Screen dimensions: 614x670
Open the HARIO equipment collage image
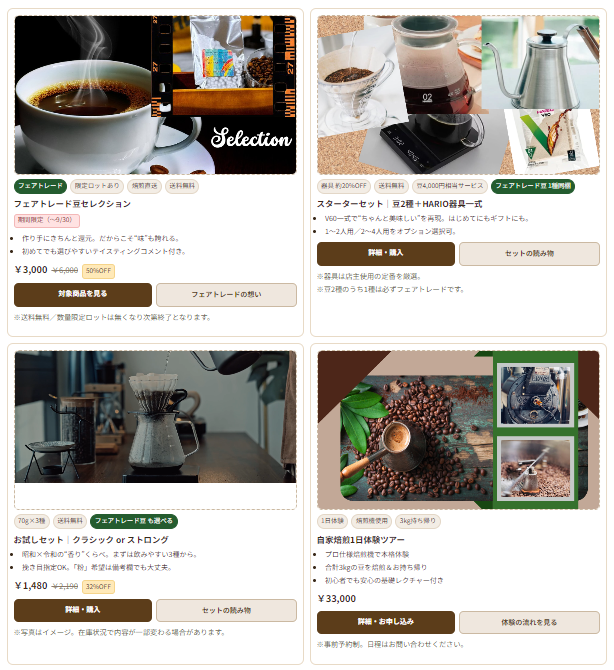point(458,95)
